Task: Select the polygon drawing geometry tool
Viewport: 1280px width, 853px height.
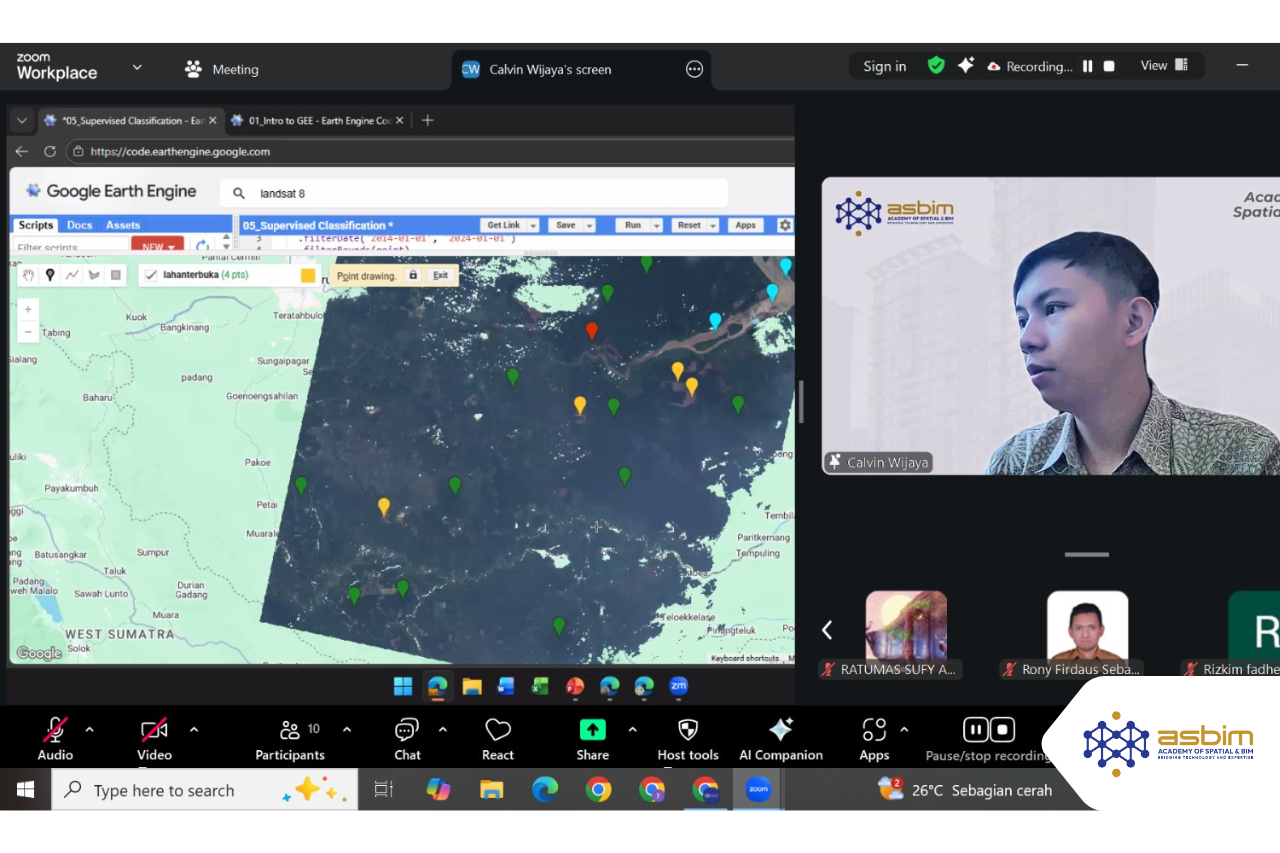Action: tap(92, 276)
